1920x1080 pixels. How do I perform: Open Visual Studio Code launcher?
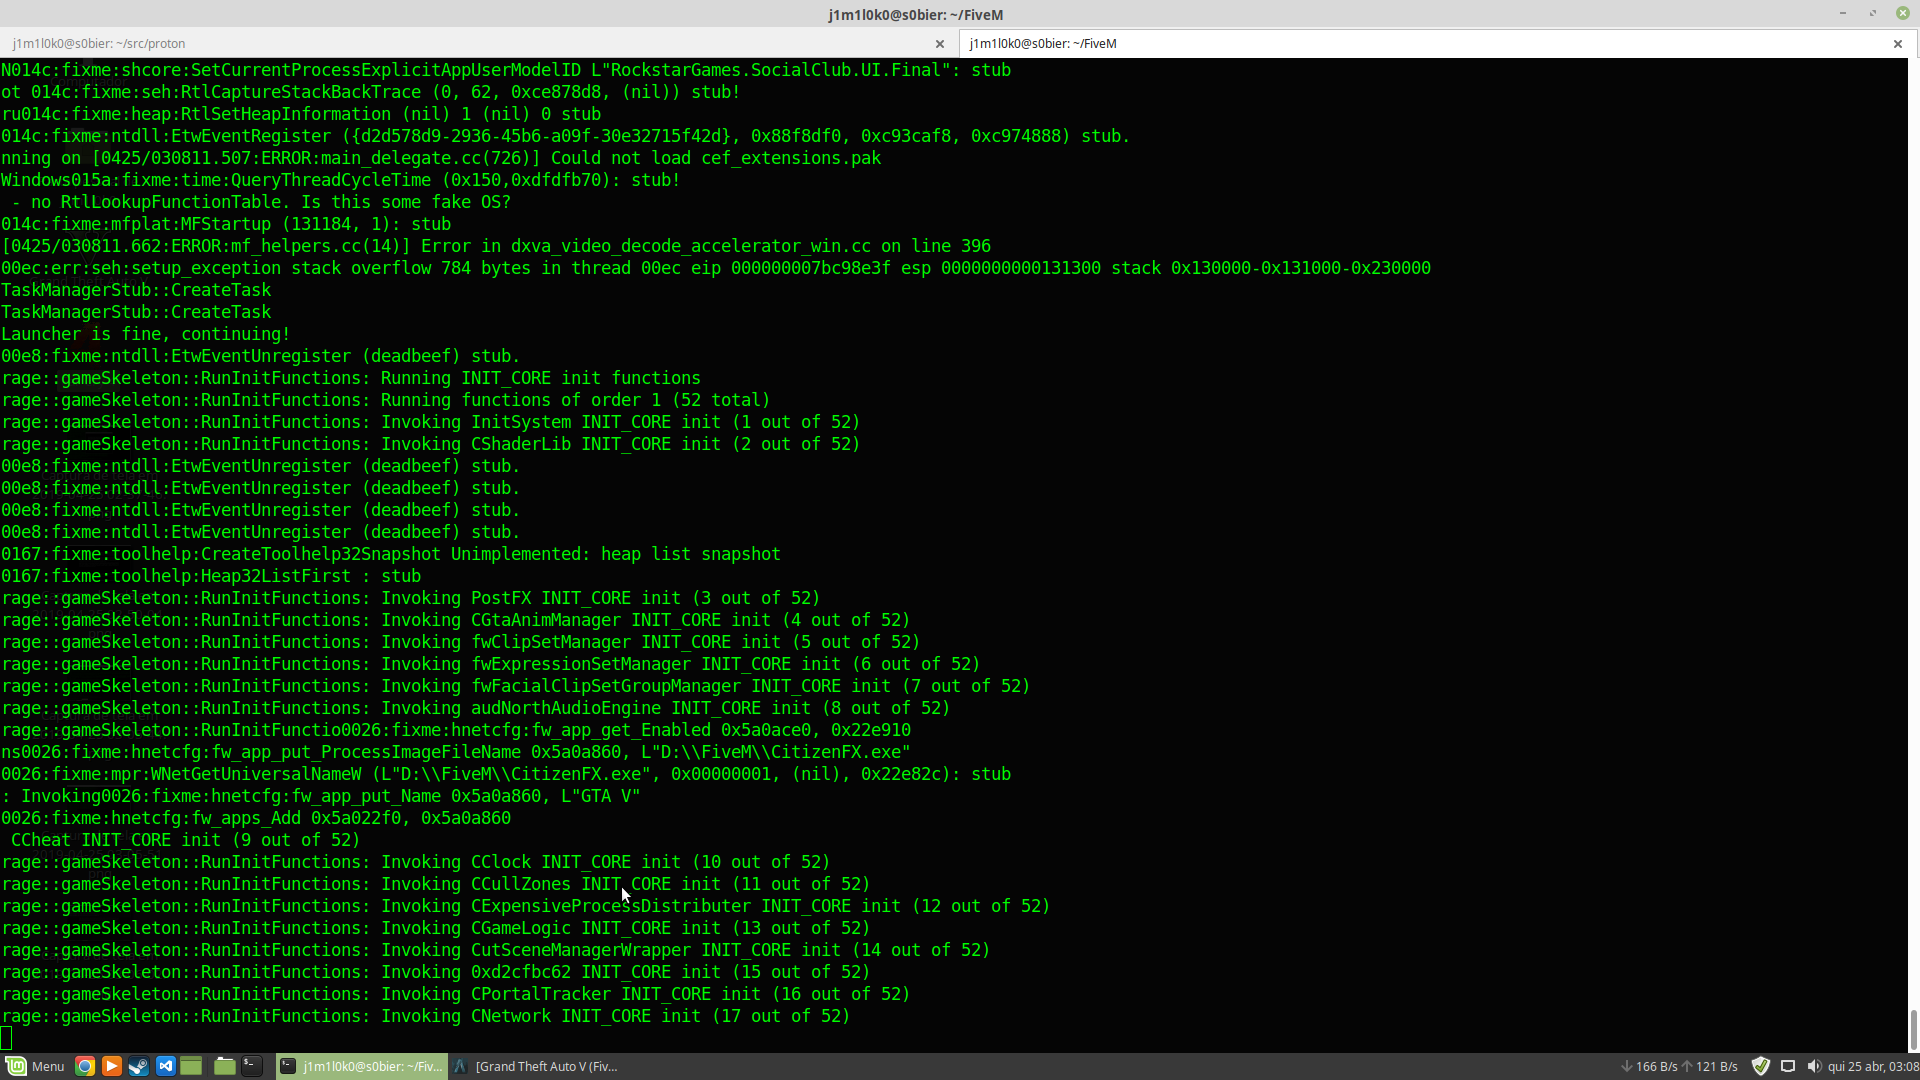(166, 1066)
